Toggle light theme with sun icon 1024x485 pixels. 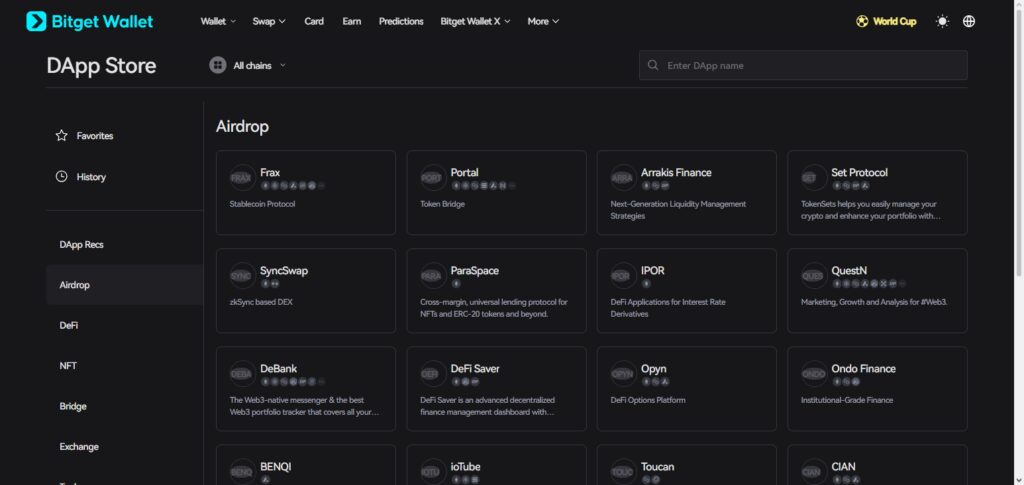click(942, 22)
